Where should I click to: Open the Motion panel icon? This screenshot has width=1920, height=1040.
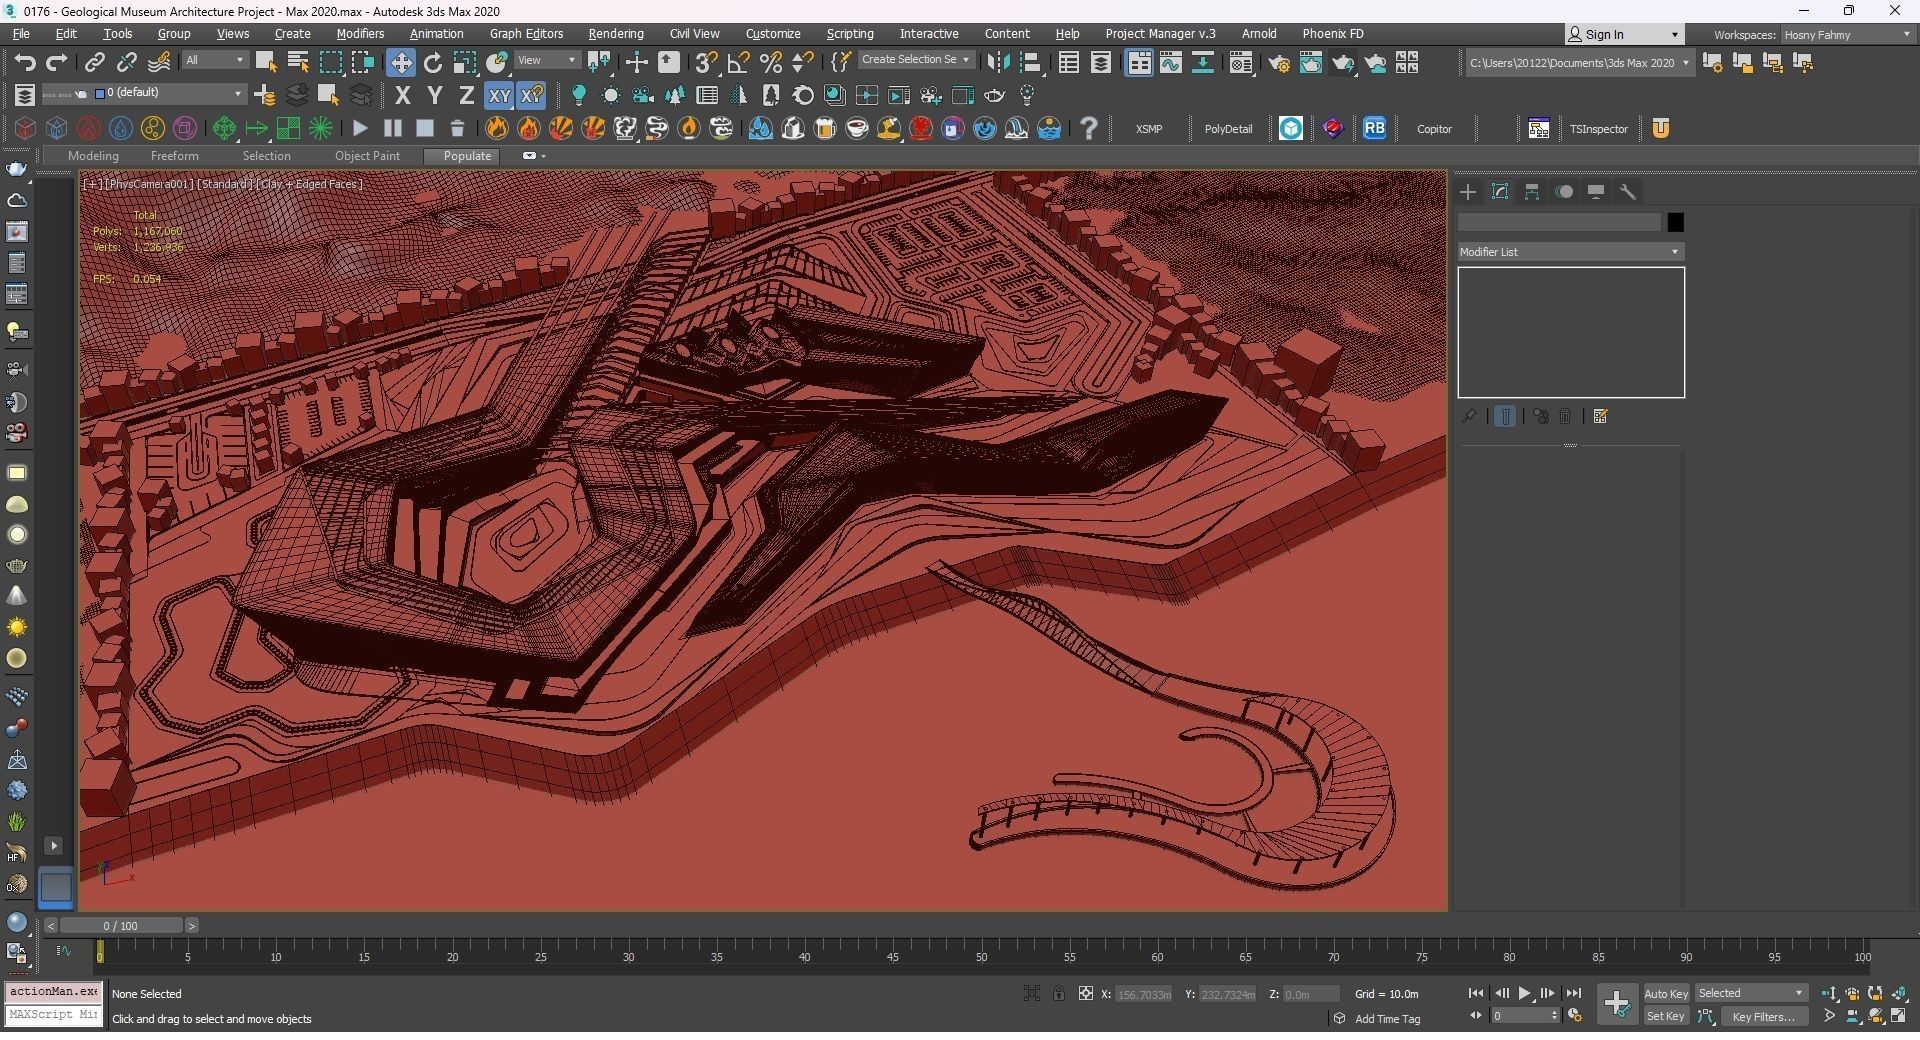[x=1564, y=192]
